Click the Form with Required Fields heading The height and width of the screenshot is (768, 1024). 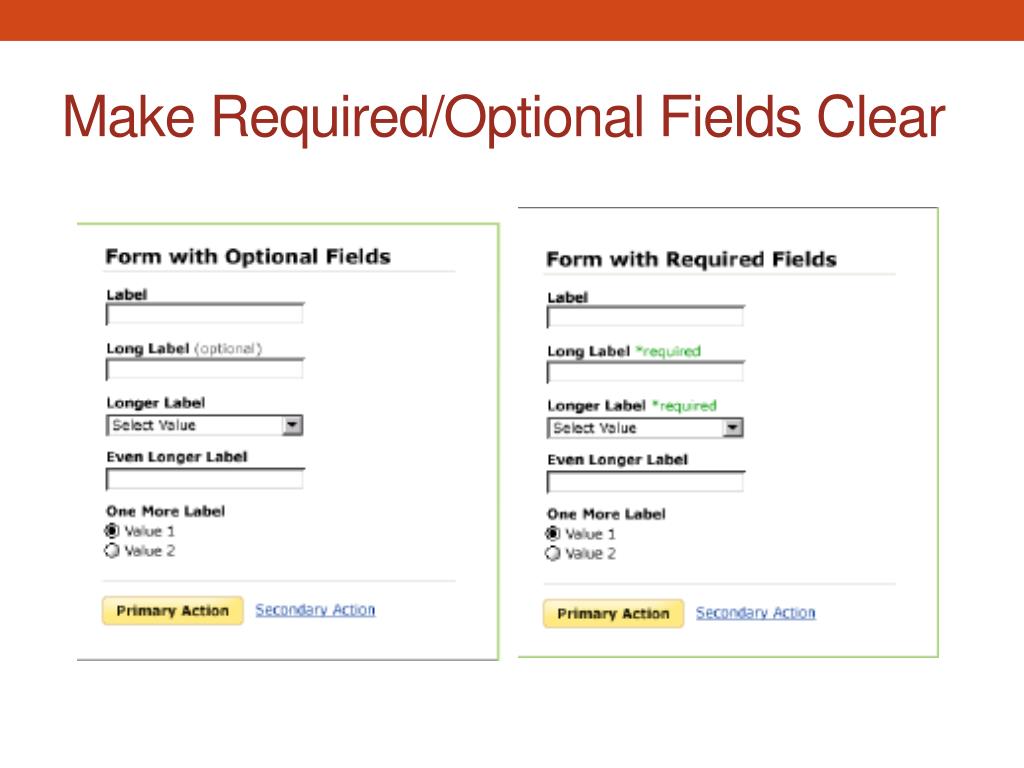(x=692, y=259)
